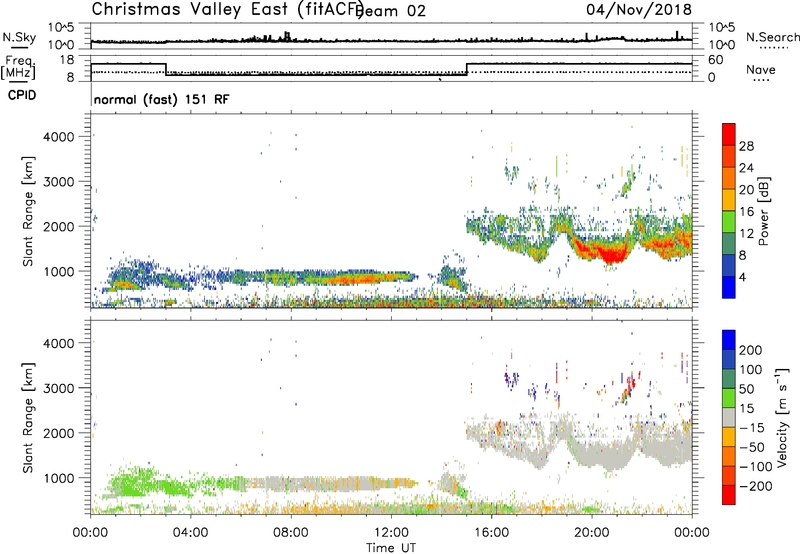Click the '60' tick on the Nave axis
The height and width of the screenshot is (554, 800).
(716, 60)
